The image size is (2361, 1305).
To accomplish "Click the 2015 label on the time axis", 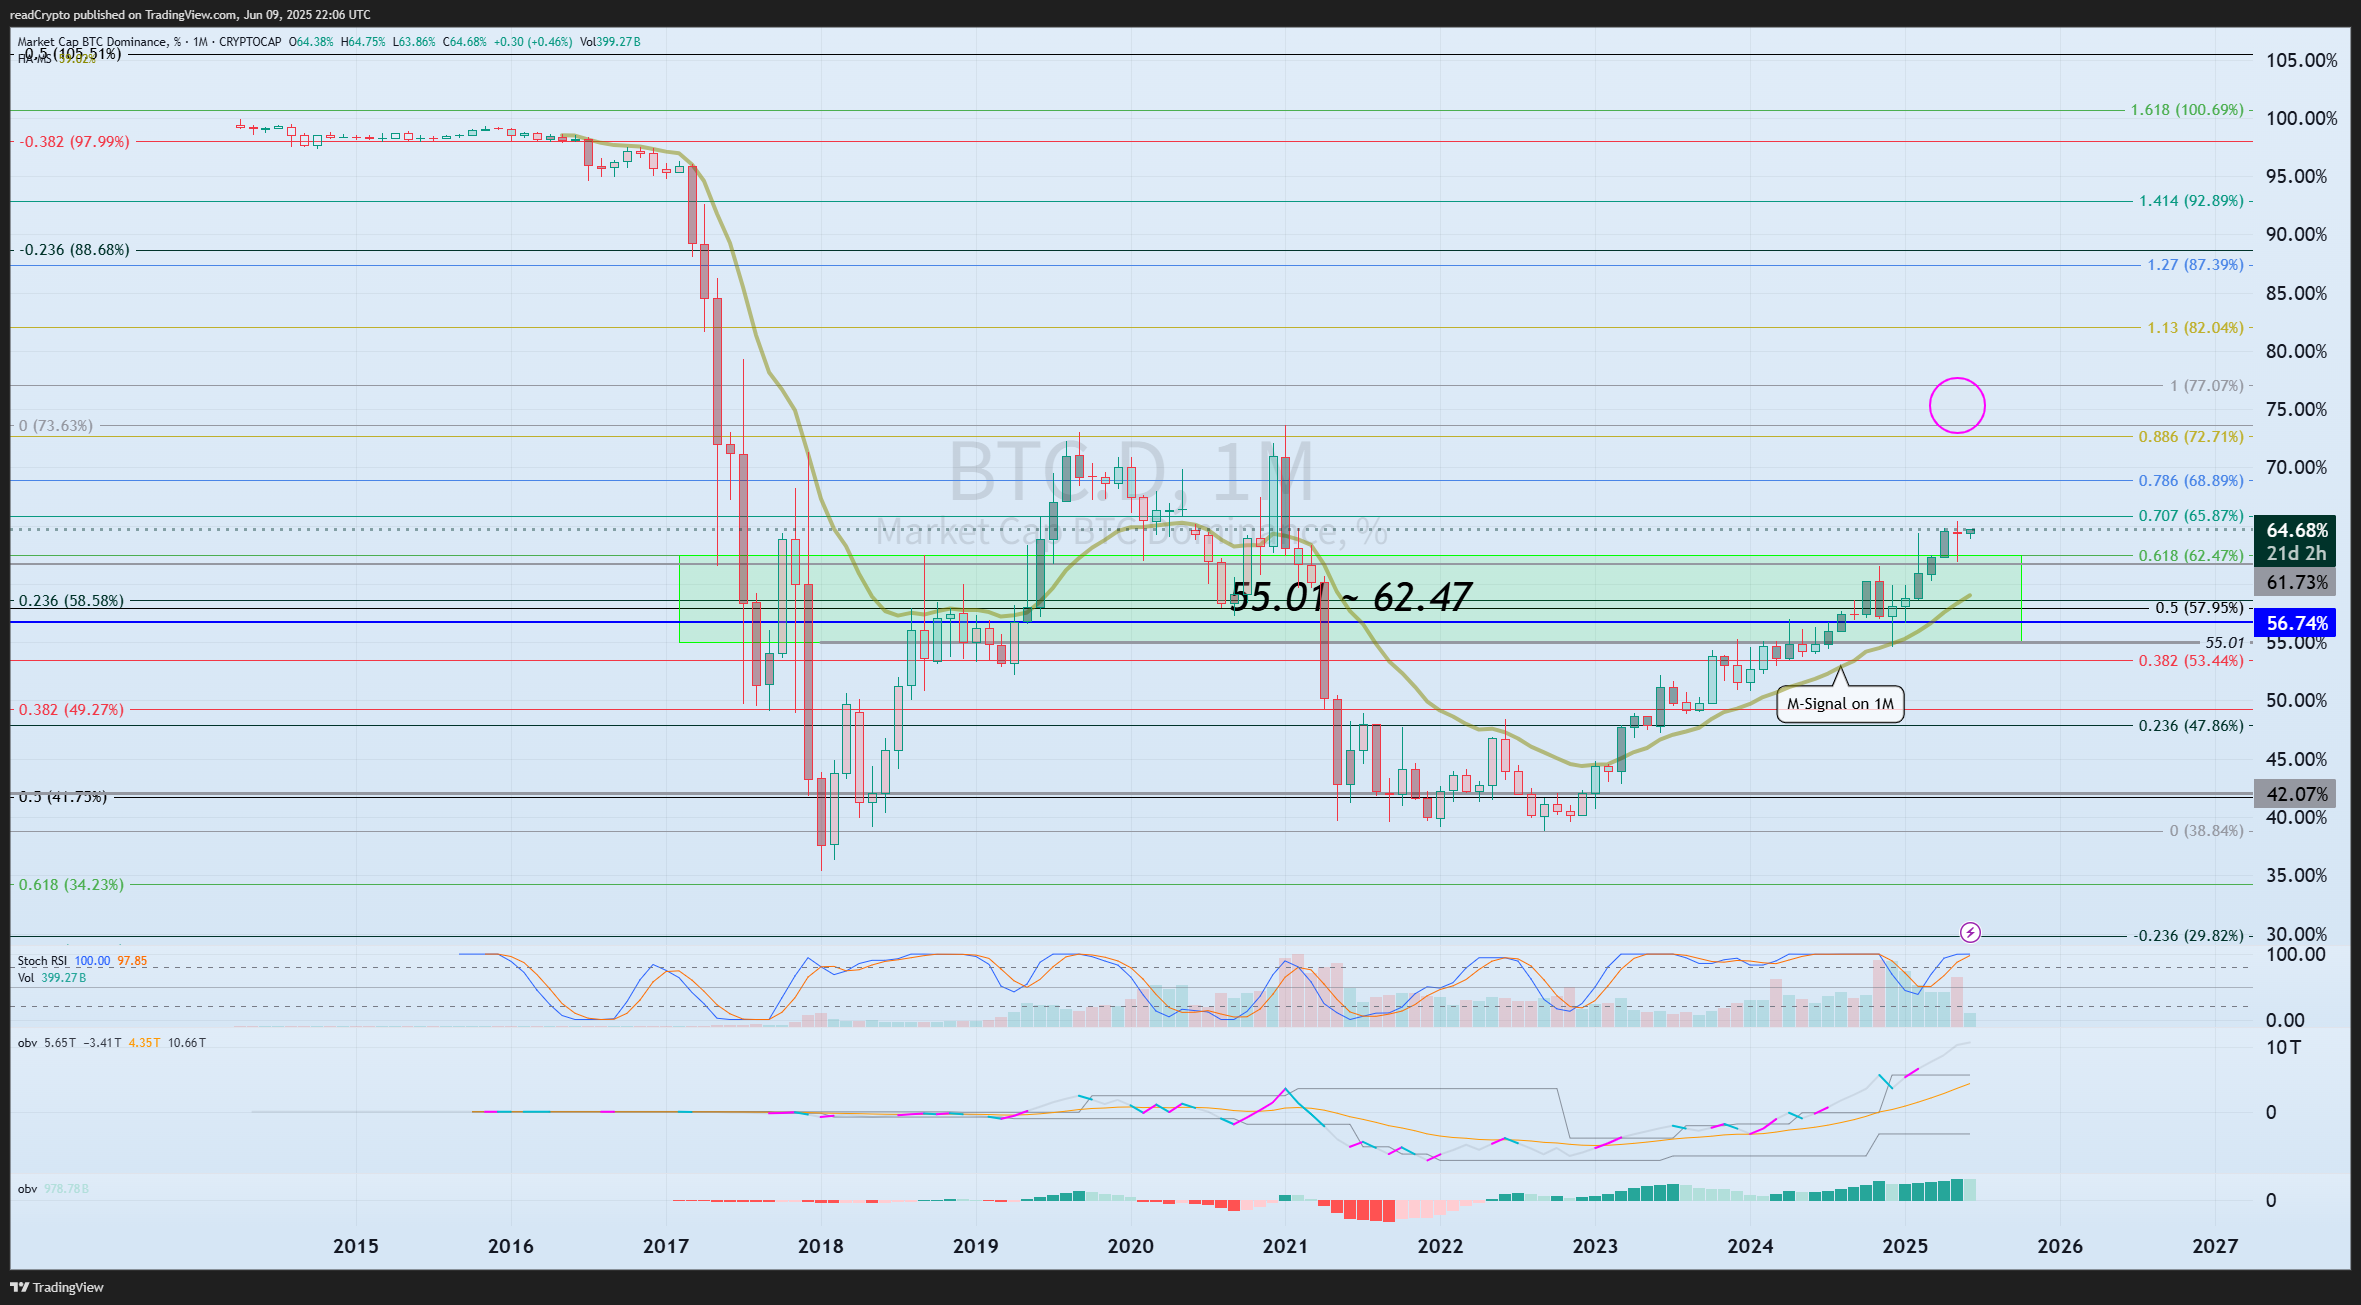I will (356, 1246).
